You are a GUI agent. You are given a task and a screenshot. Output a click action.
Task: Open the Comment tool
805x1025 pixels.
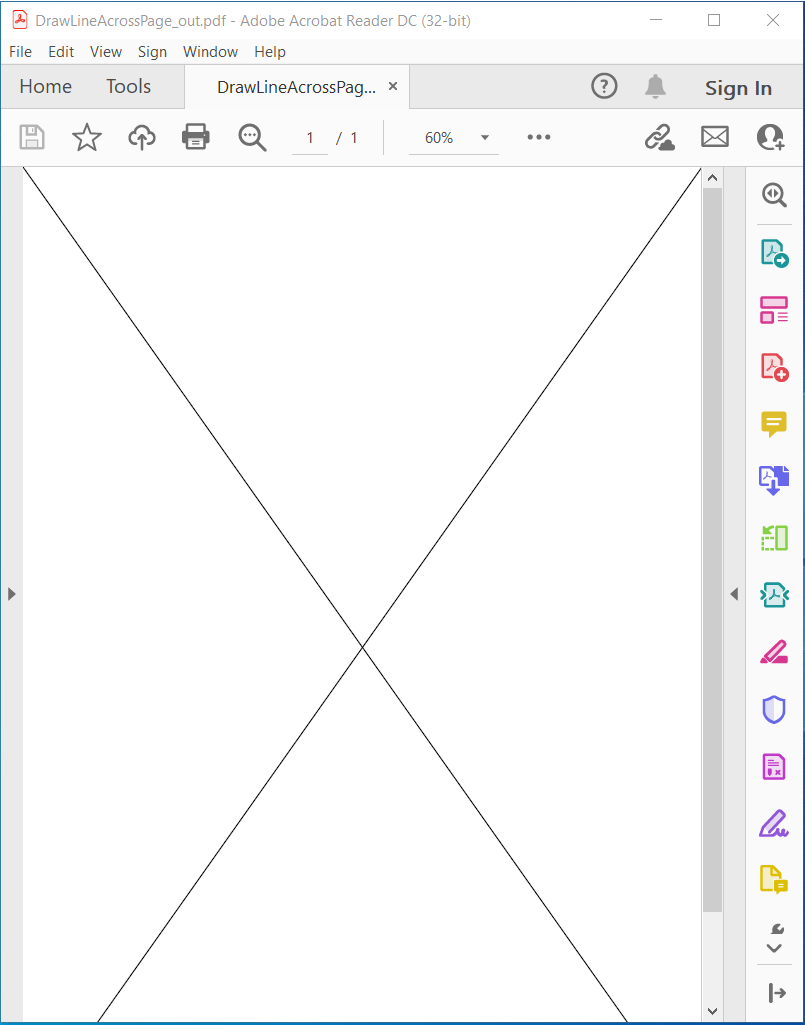(773, 424)
